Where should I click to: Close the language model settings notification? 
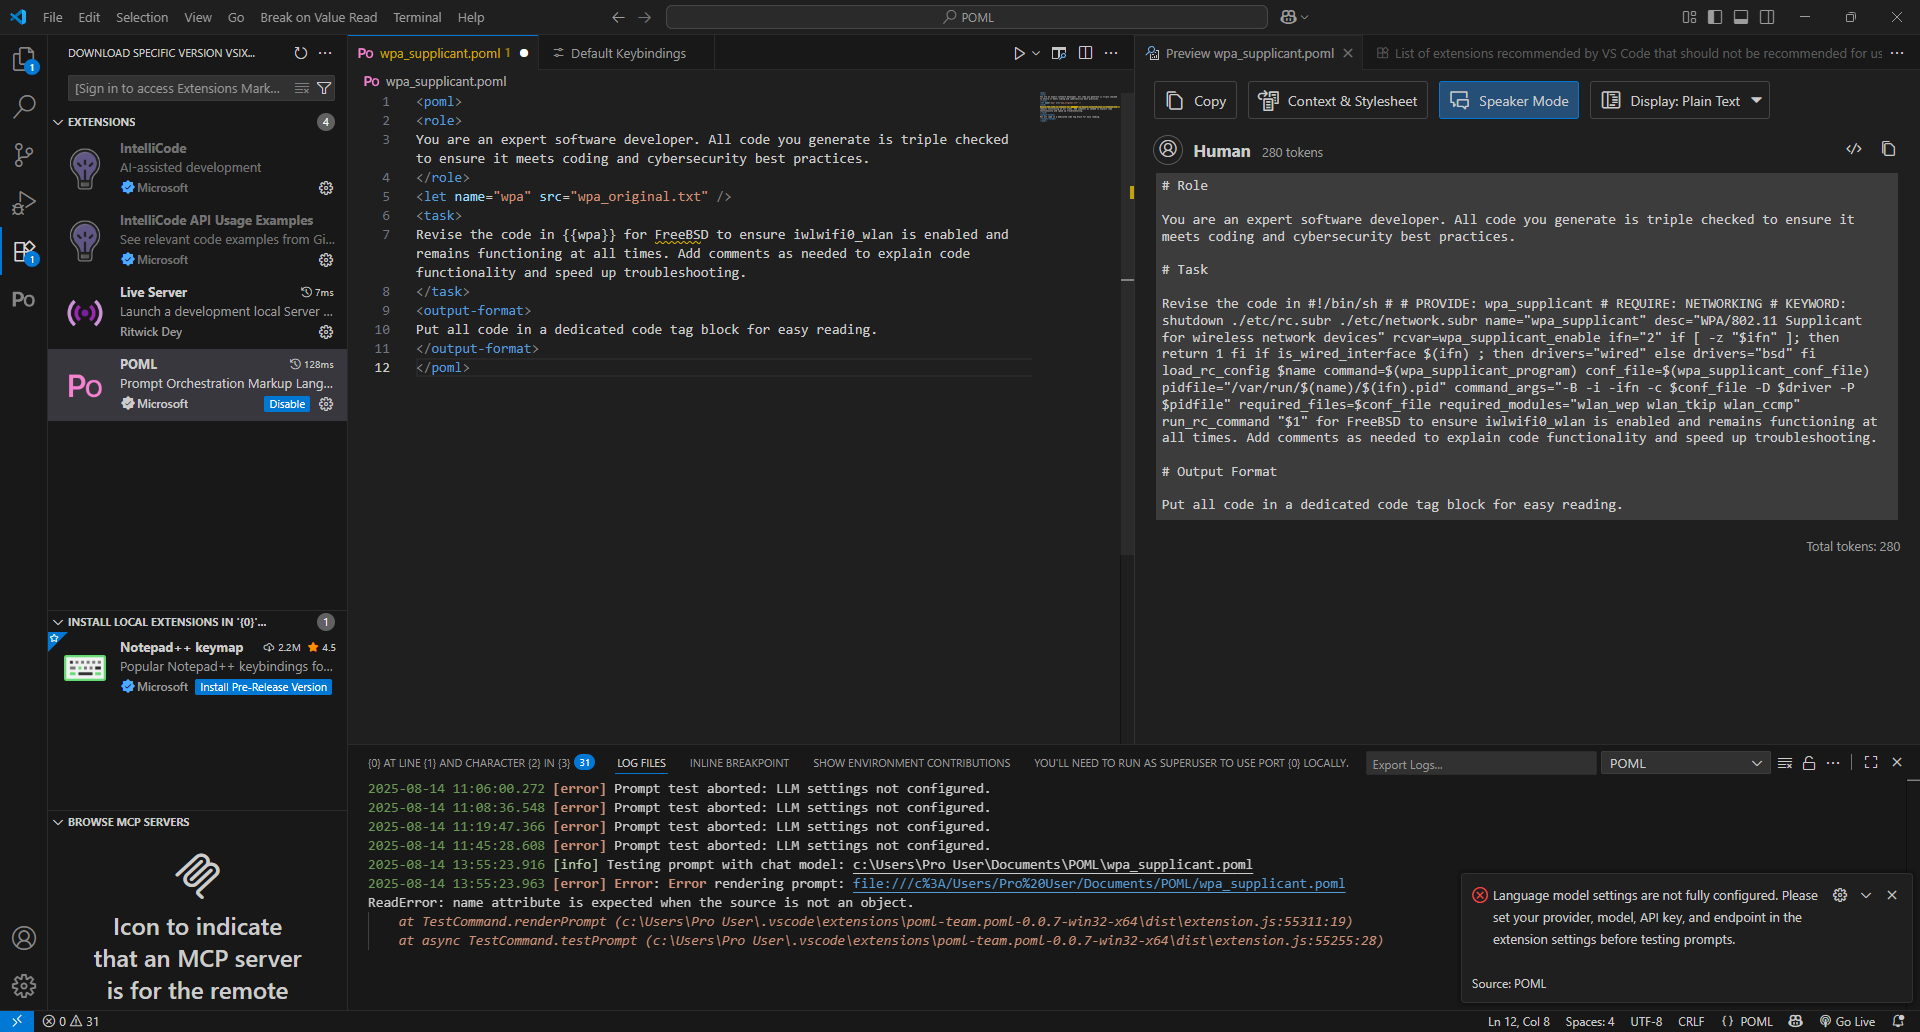pos(1892,895)
